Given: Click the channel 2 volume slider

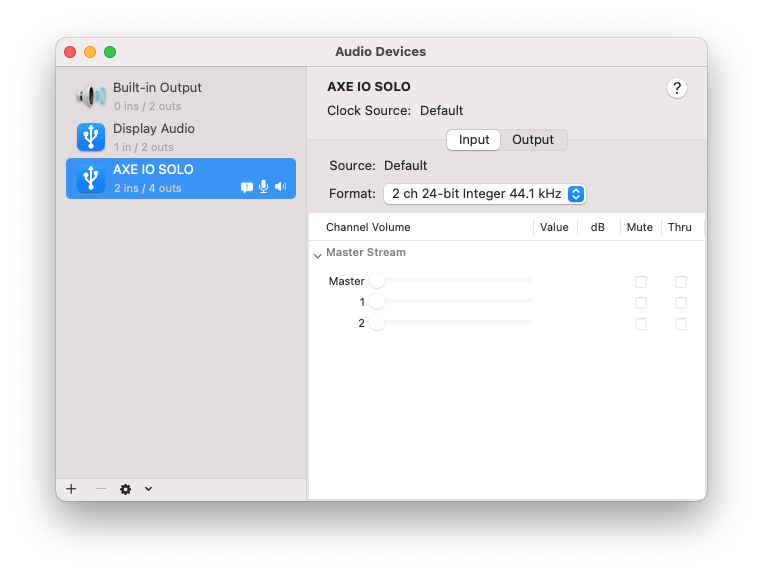Looking at the screenshot, I should [x=451, y=322].
